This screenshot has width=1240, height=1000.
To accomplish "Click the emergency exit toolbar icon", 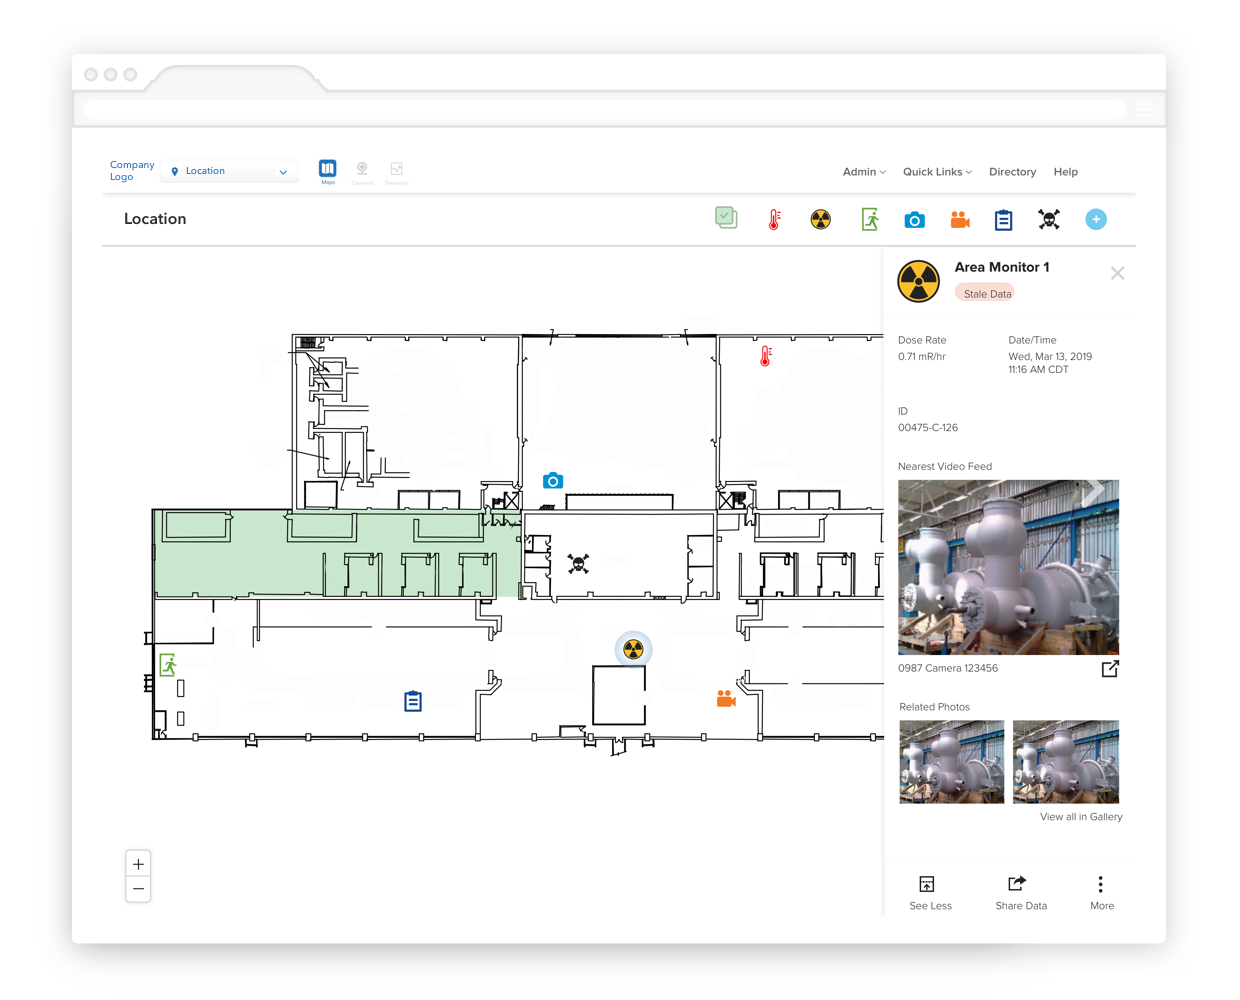I will point(870,219).
